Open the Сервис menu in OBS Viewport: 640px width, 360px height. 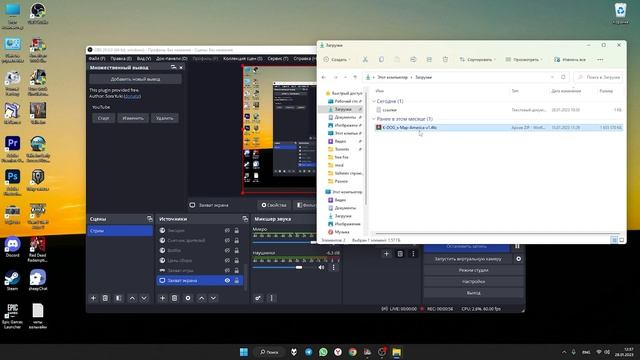tap(278, 59)
